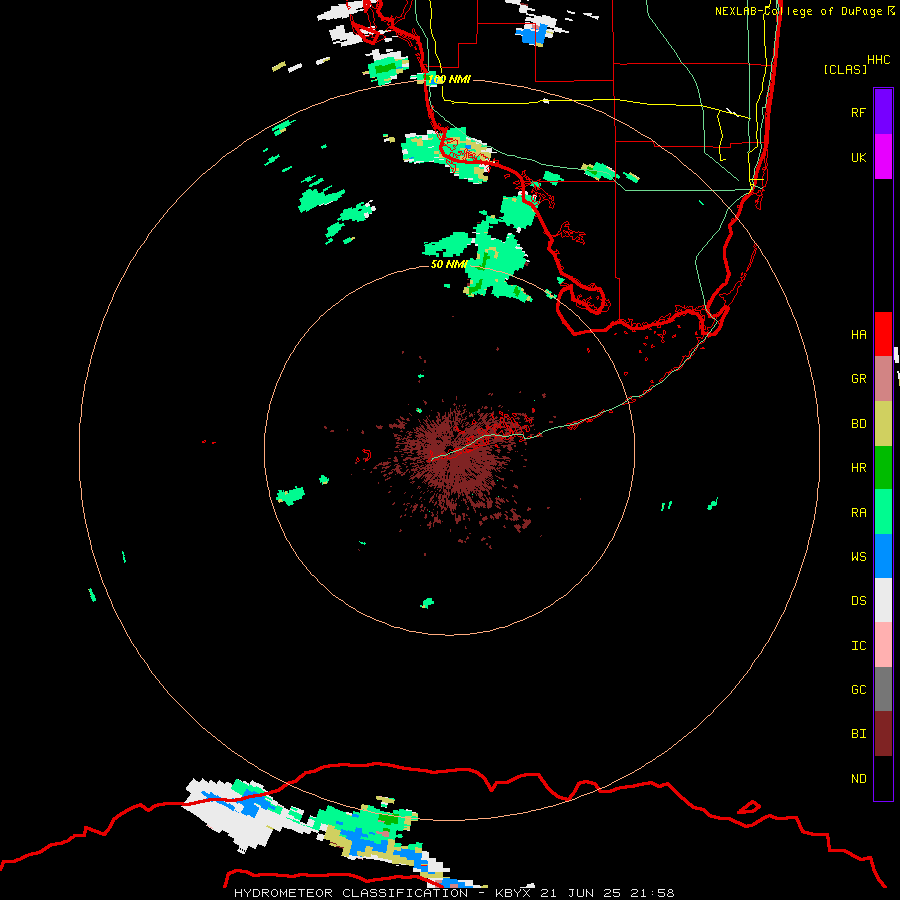Click the GC legend label
This screenshot has height=900, width=900.
pyautogui.click(x=859, y=690)
